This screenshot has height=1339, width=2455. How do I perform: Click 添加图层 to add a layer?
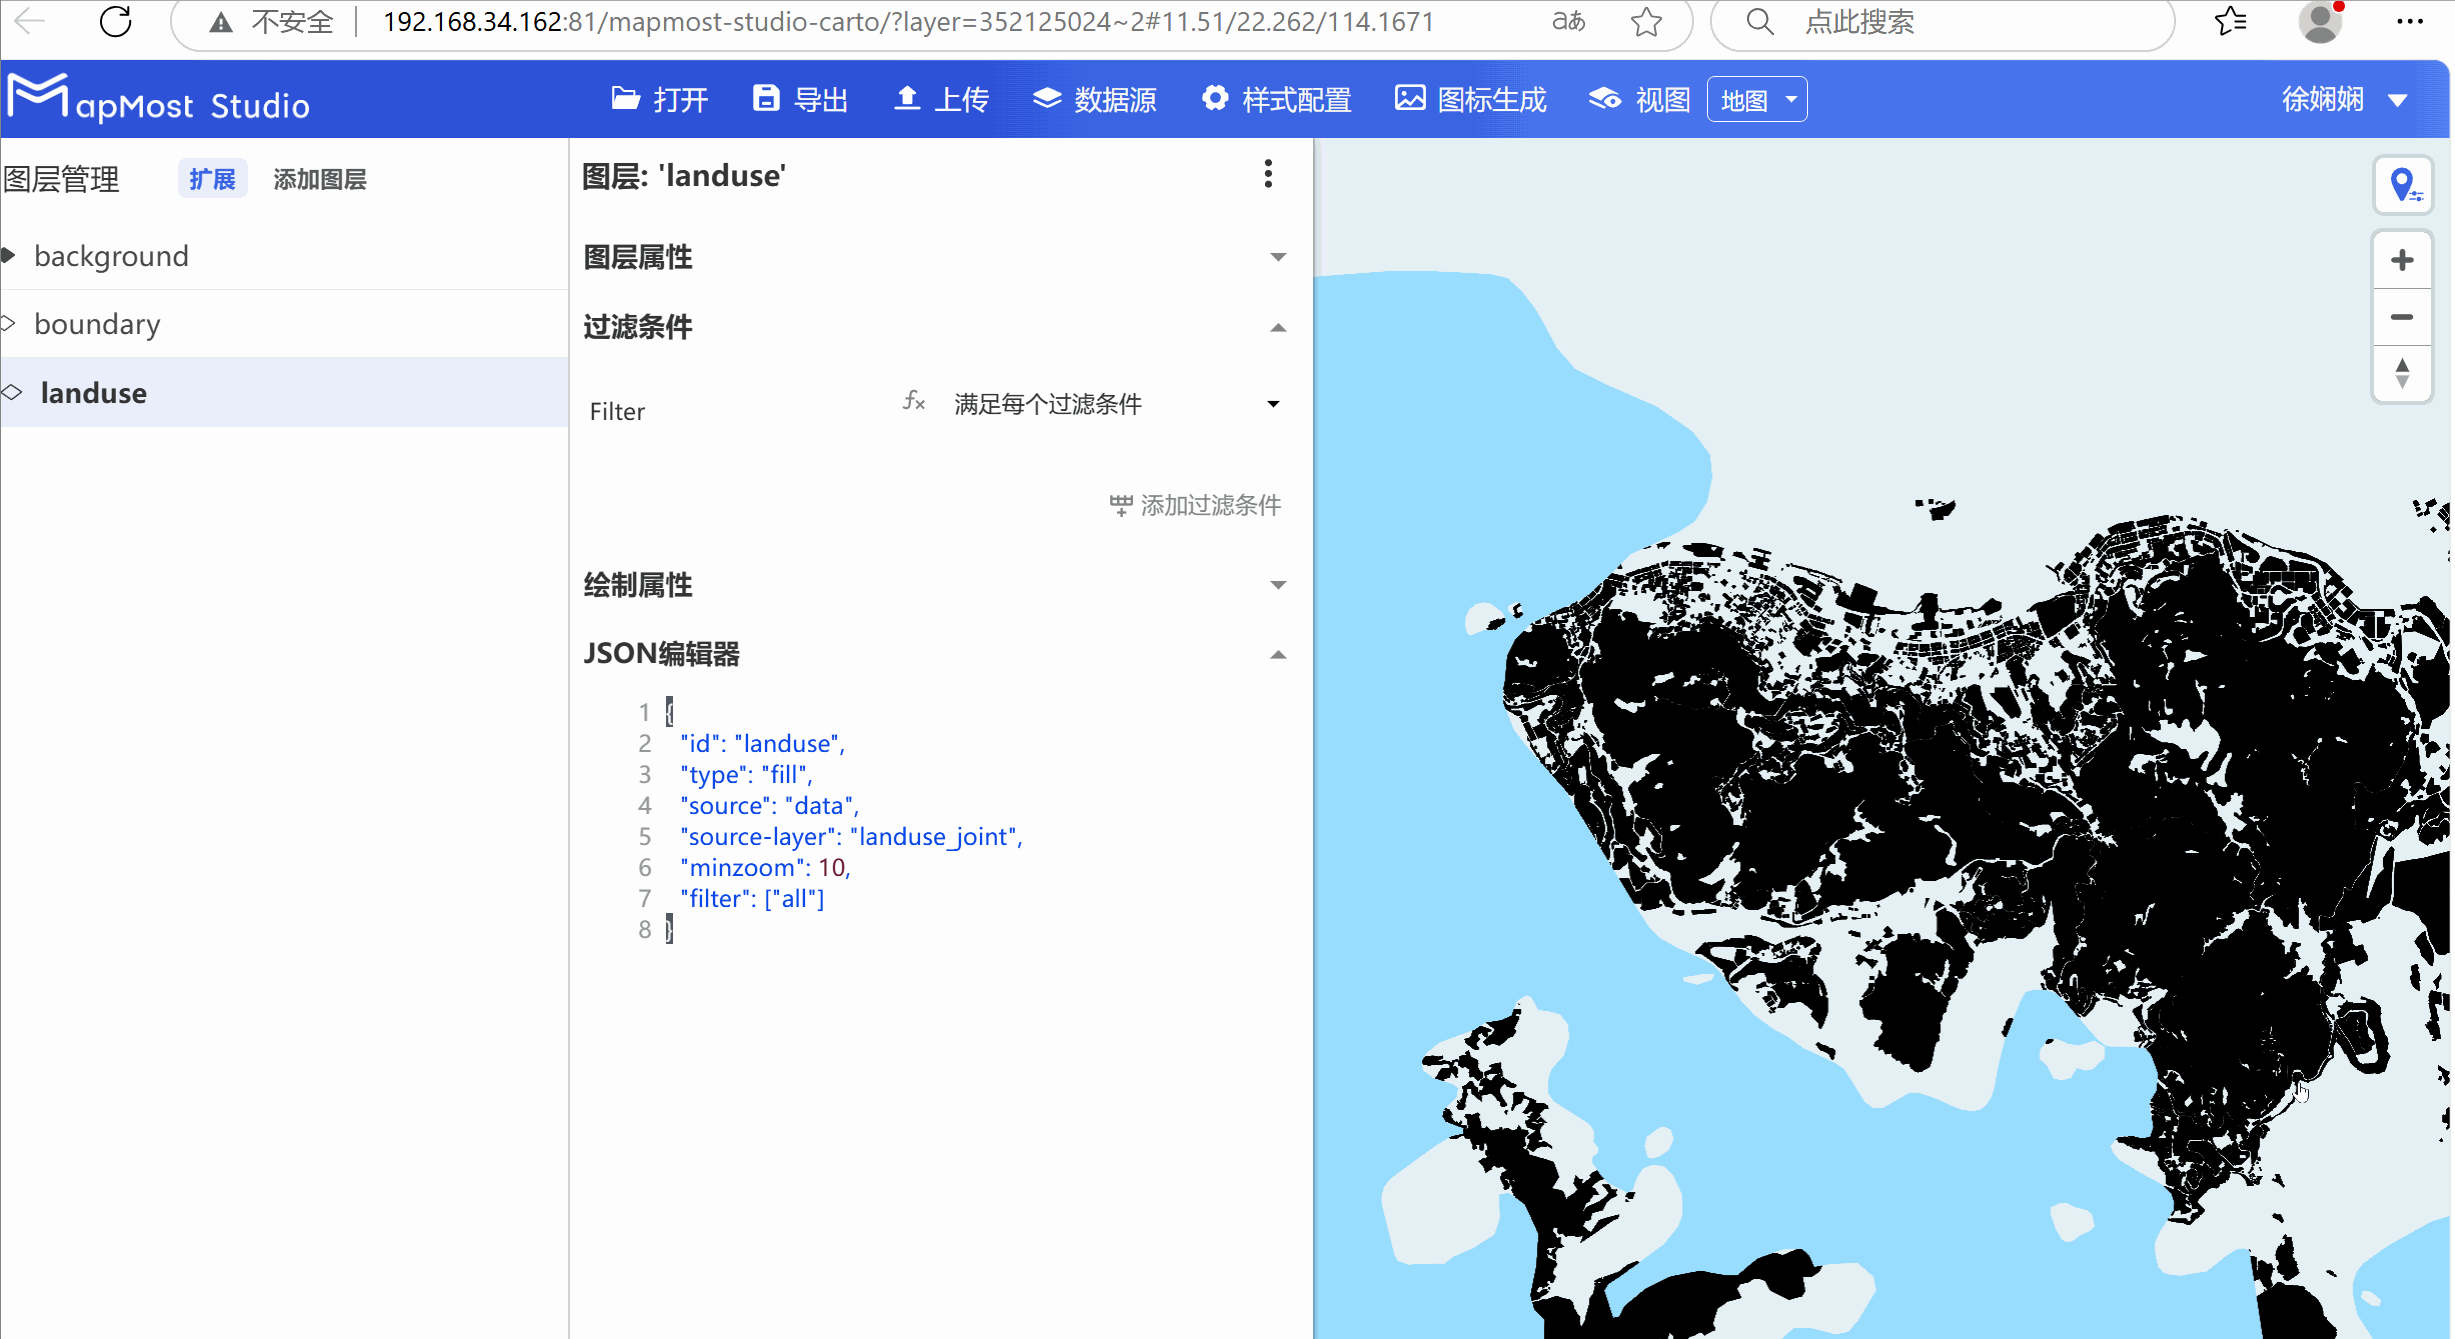click(319, 178)
